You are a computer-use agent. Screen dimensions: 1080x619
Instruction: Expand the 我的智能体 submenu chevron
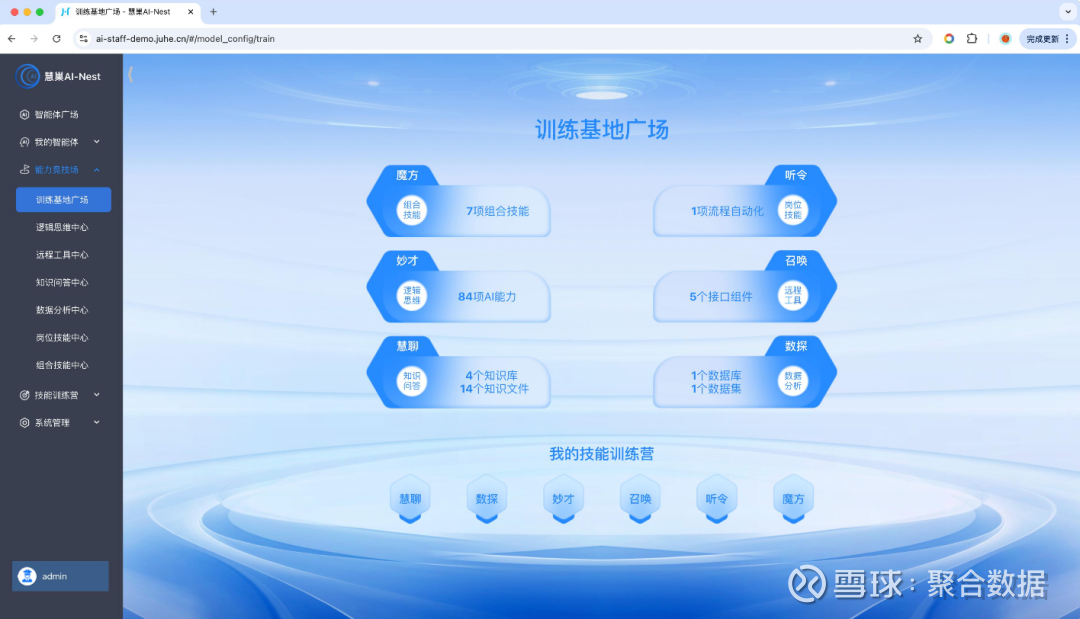96,142
